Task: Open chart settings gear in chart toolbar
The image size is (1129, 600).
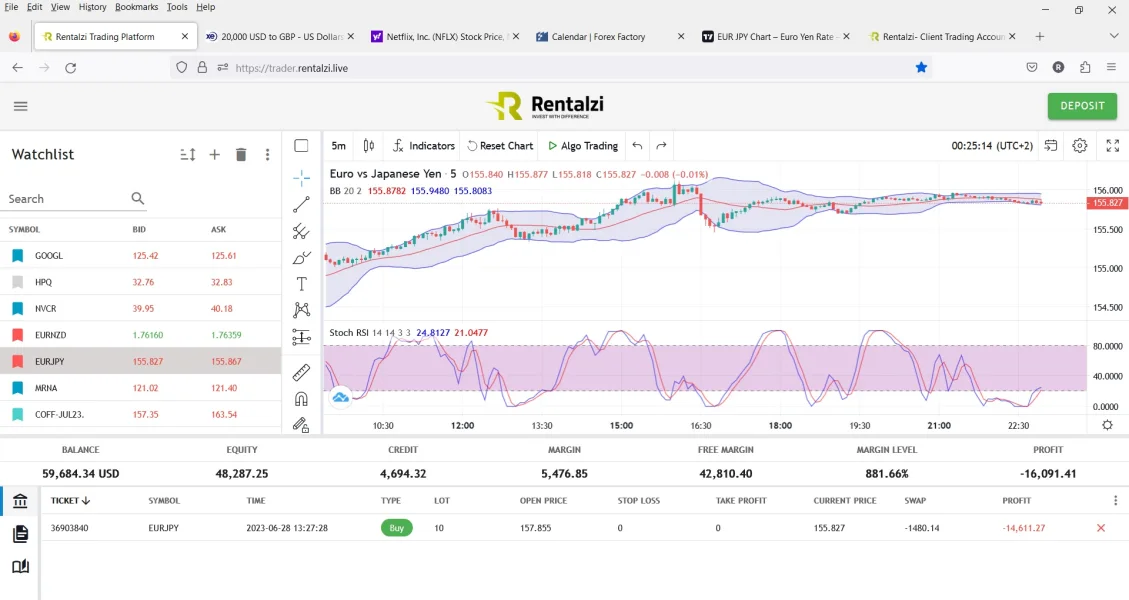Action: pyautogui.click(x=1079, y=146)
